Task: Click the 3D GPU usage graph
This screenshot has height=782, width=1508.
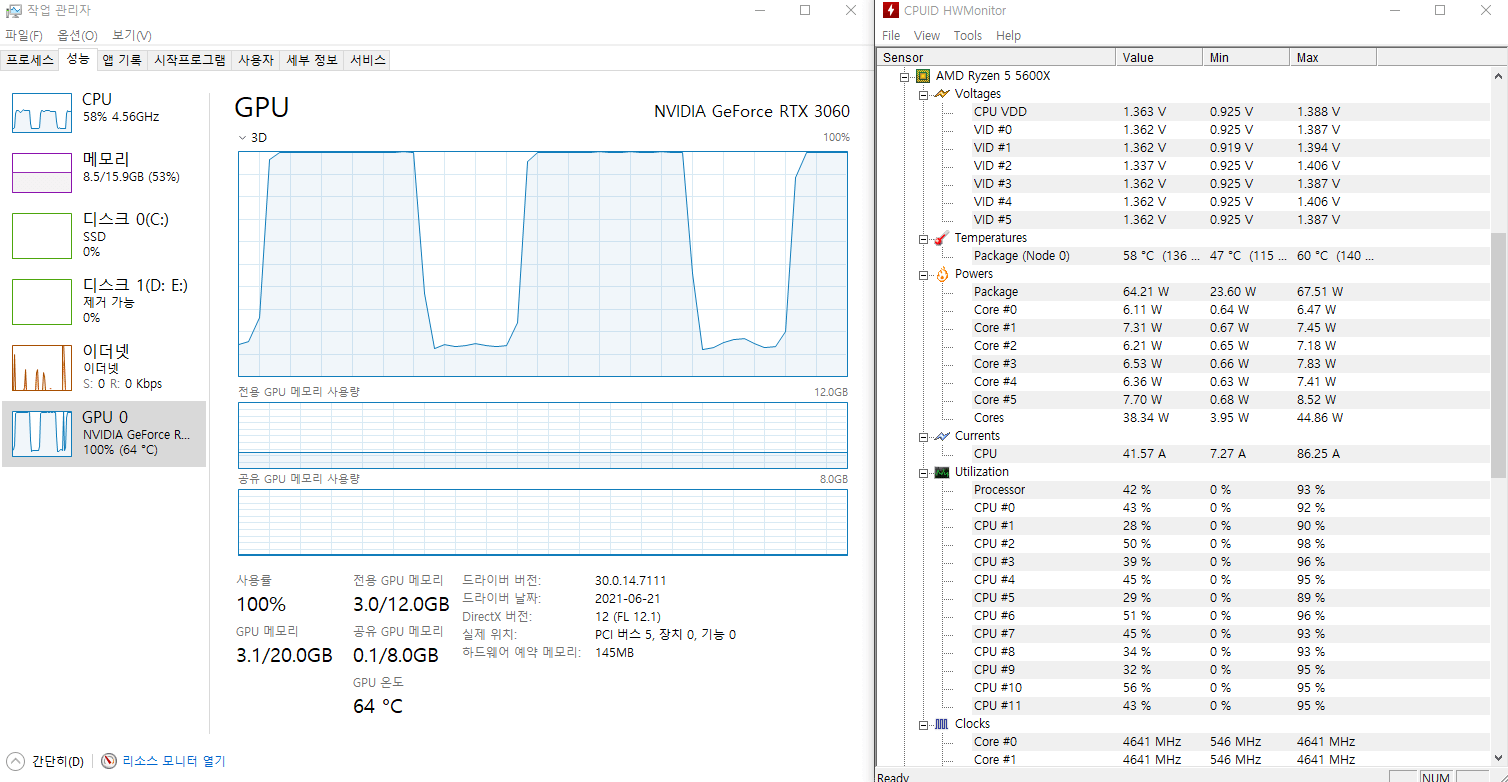Action: (543, 264)
